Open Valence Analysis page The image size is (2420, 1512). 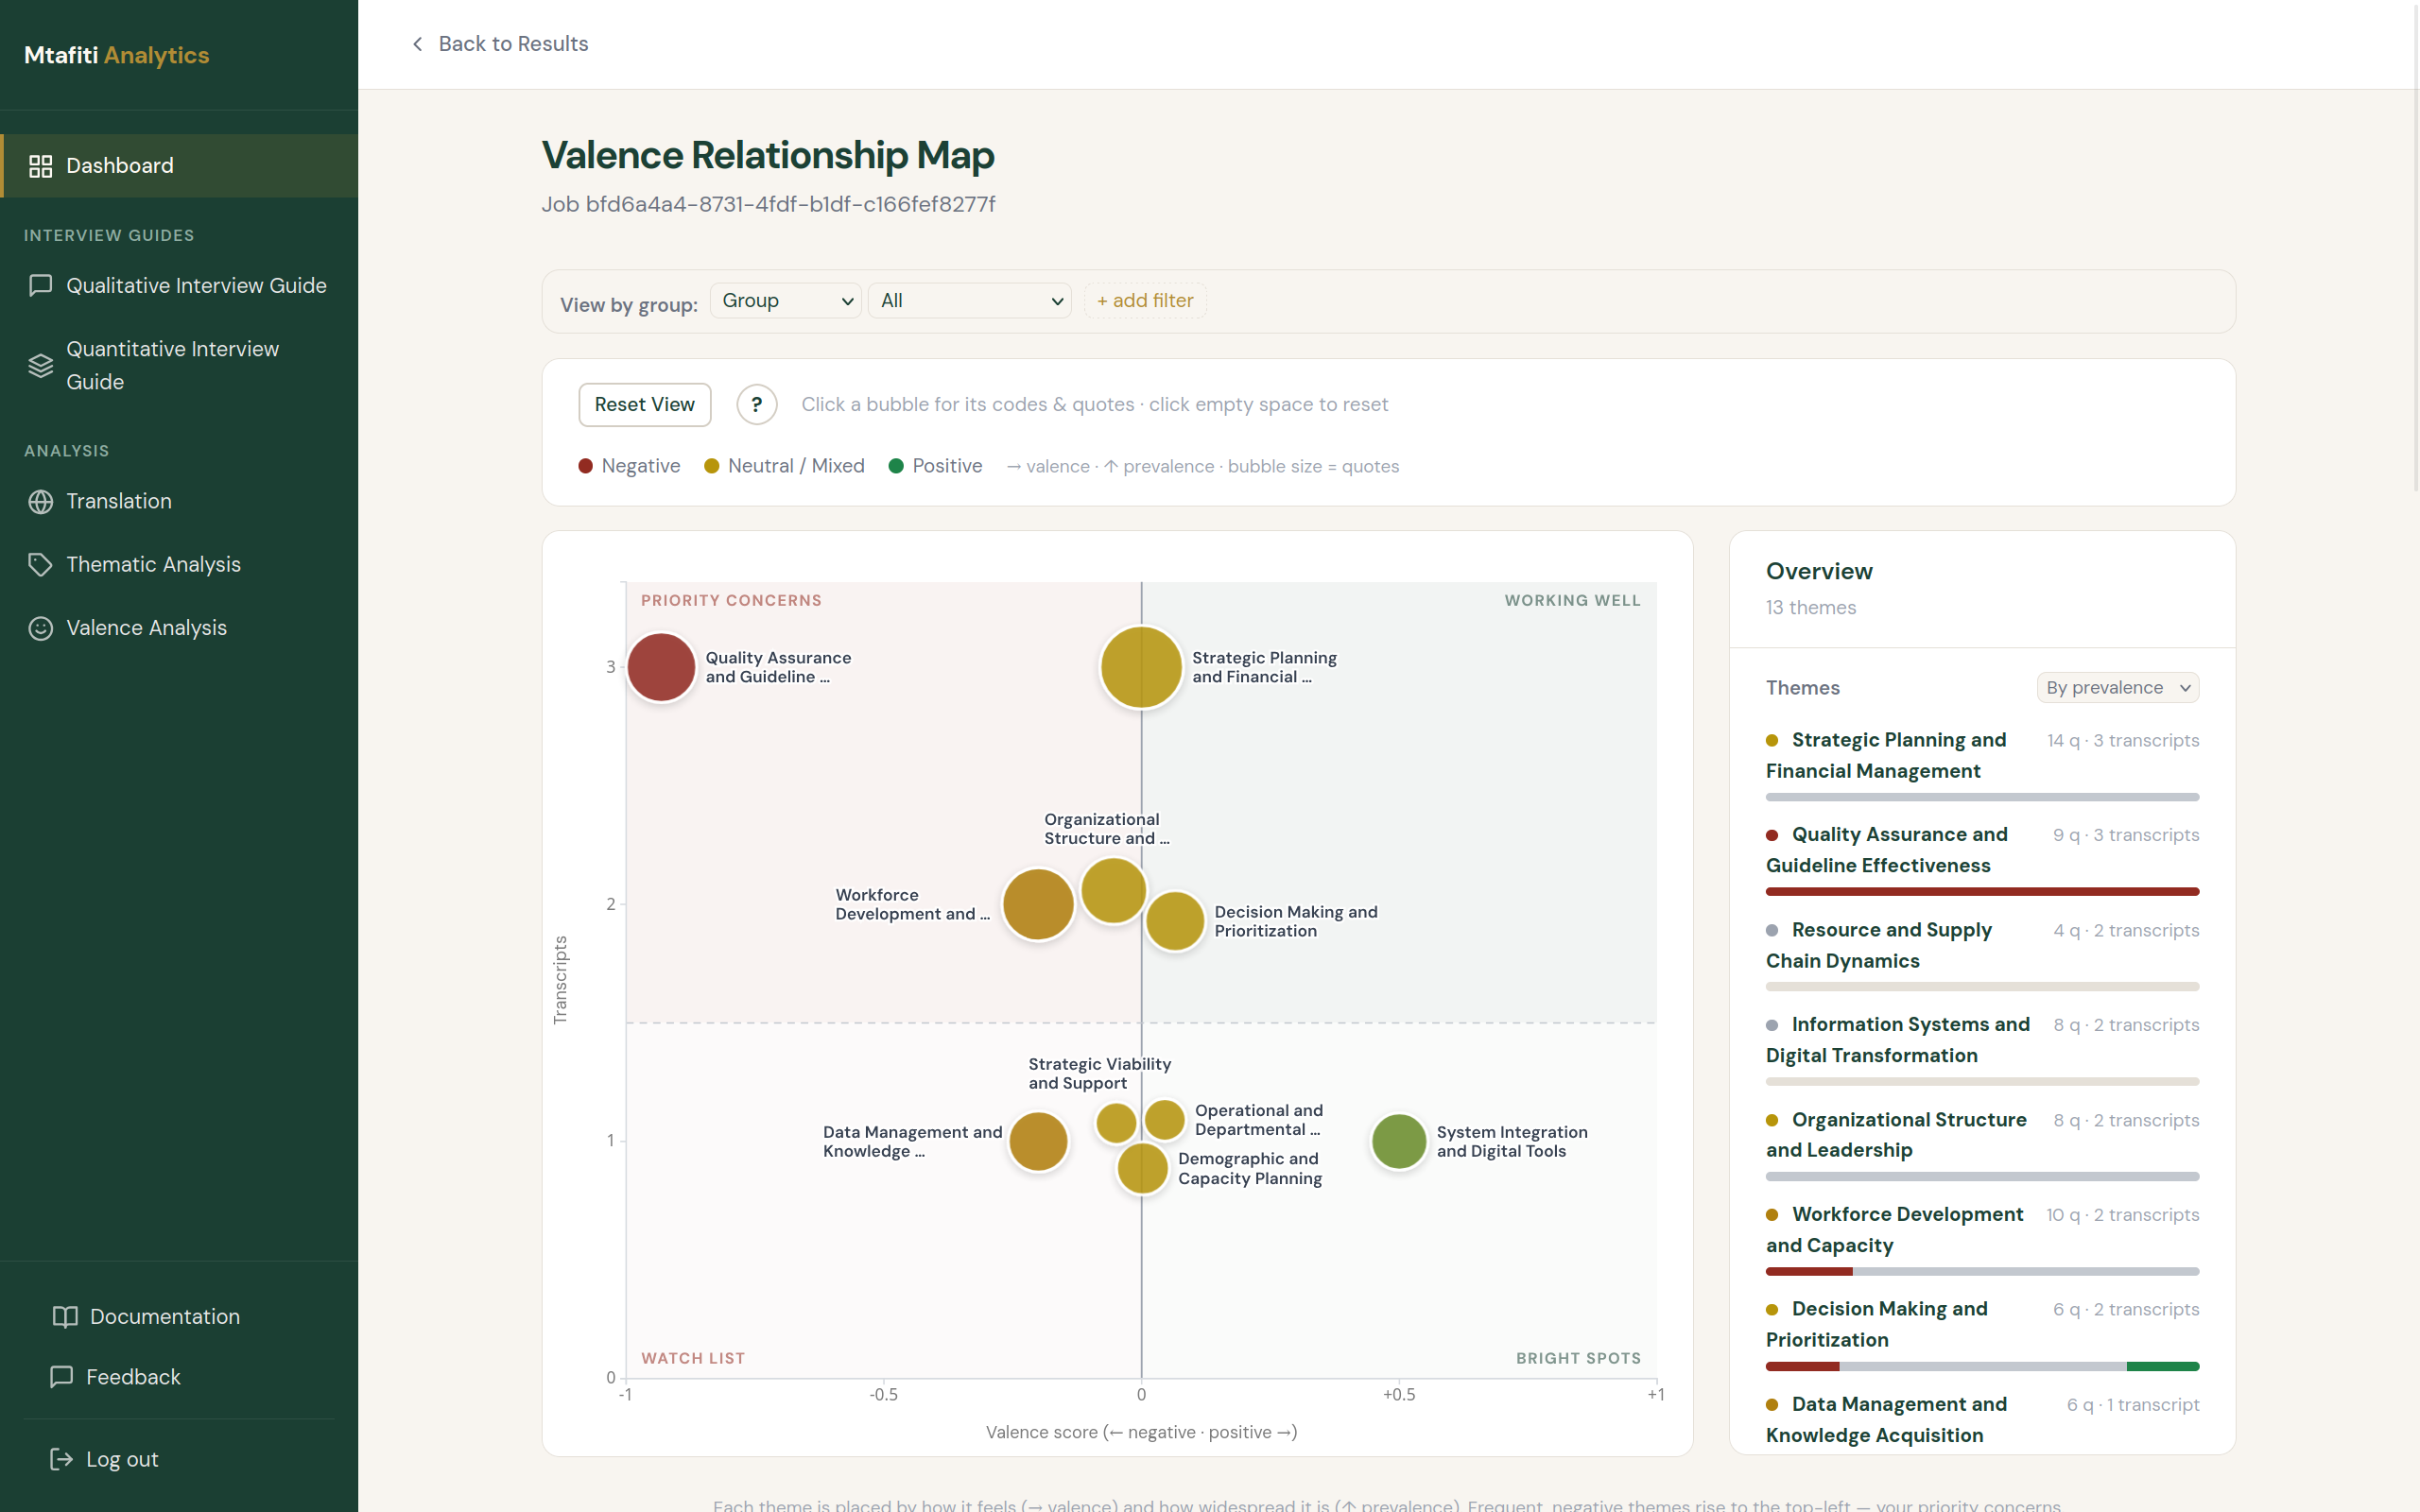pyautogui.click(x=179, y=628)
